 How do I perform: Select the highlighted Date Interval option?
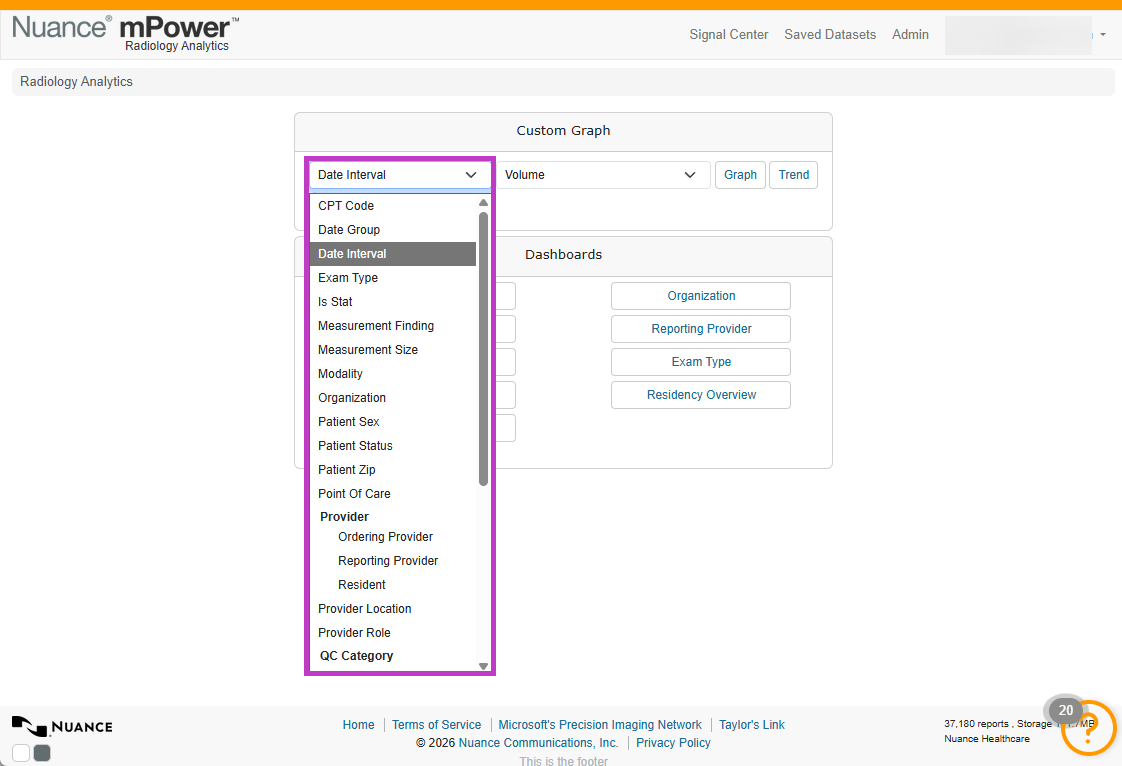point(393,253)
